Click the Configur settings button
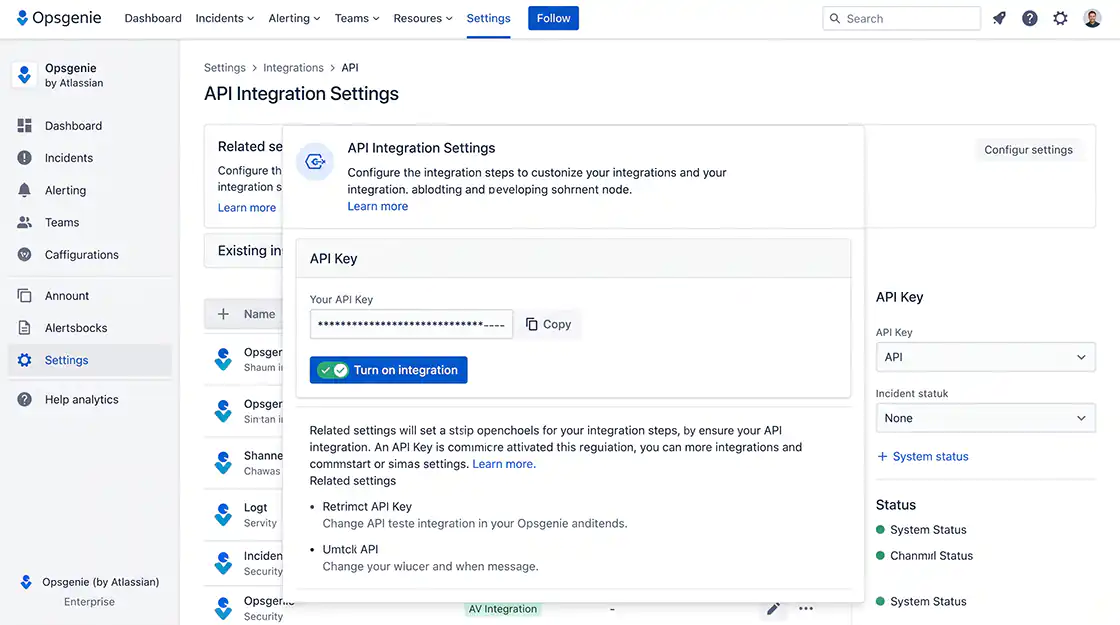The height and width of the screenshot is (625, 1120). (1028, 150)
